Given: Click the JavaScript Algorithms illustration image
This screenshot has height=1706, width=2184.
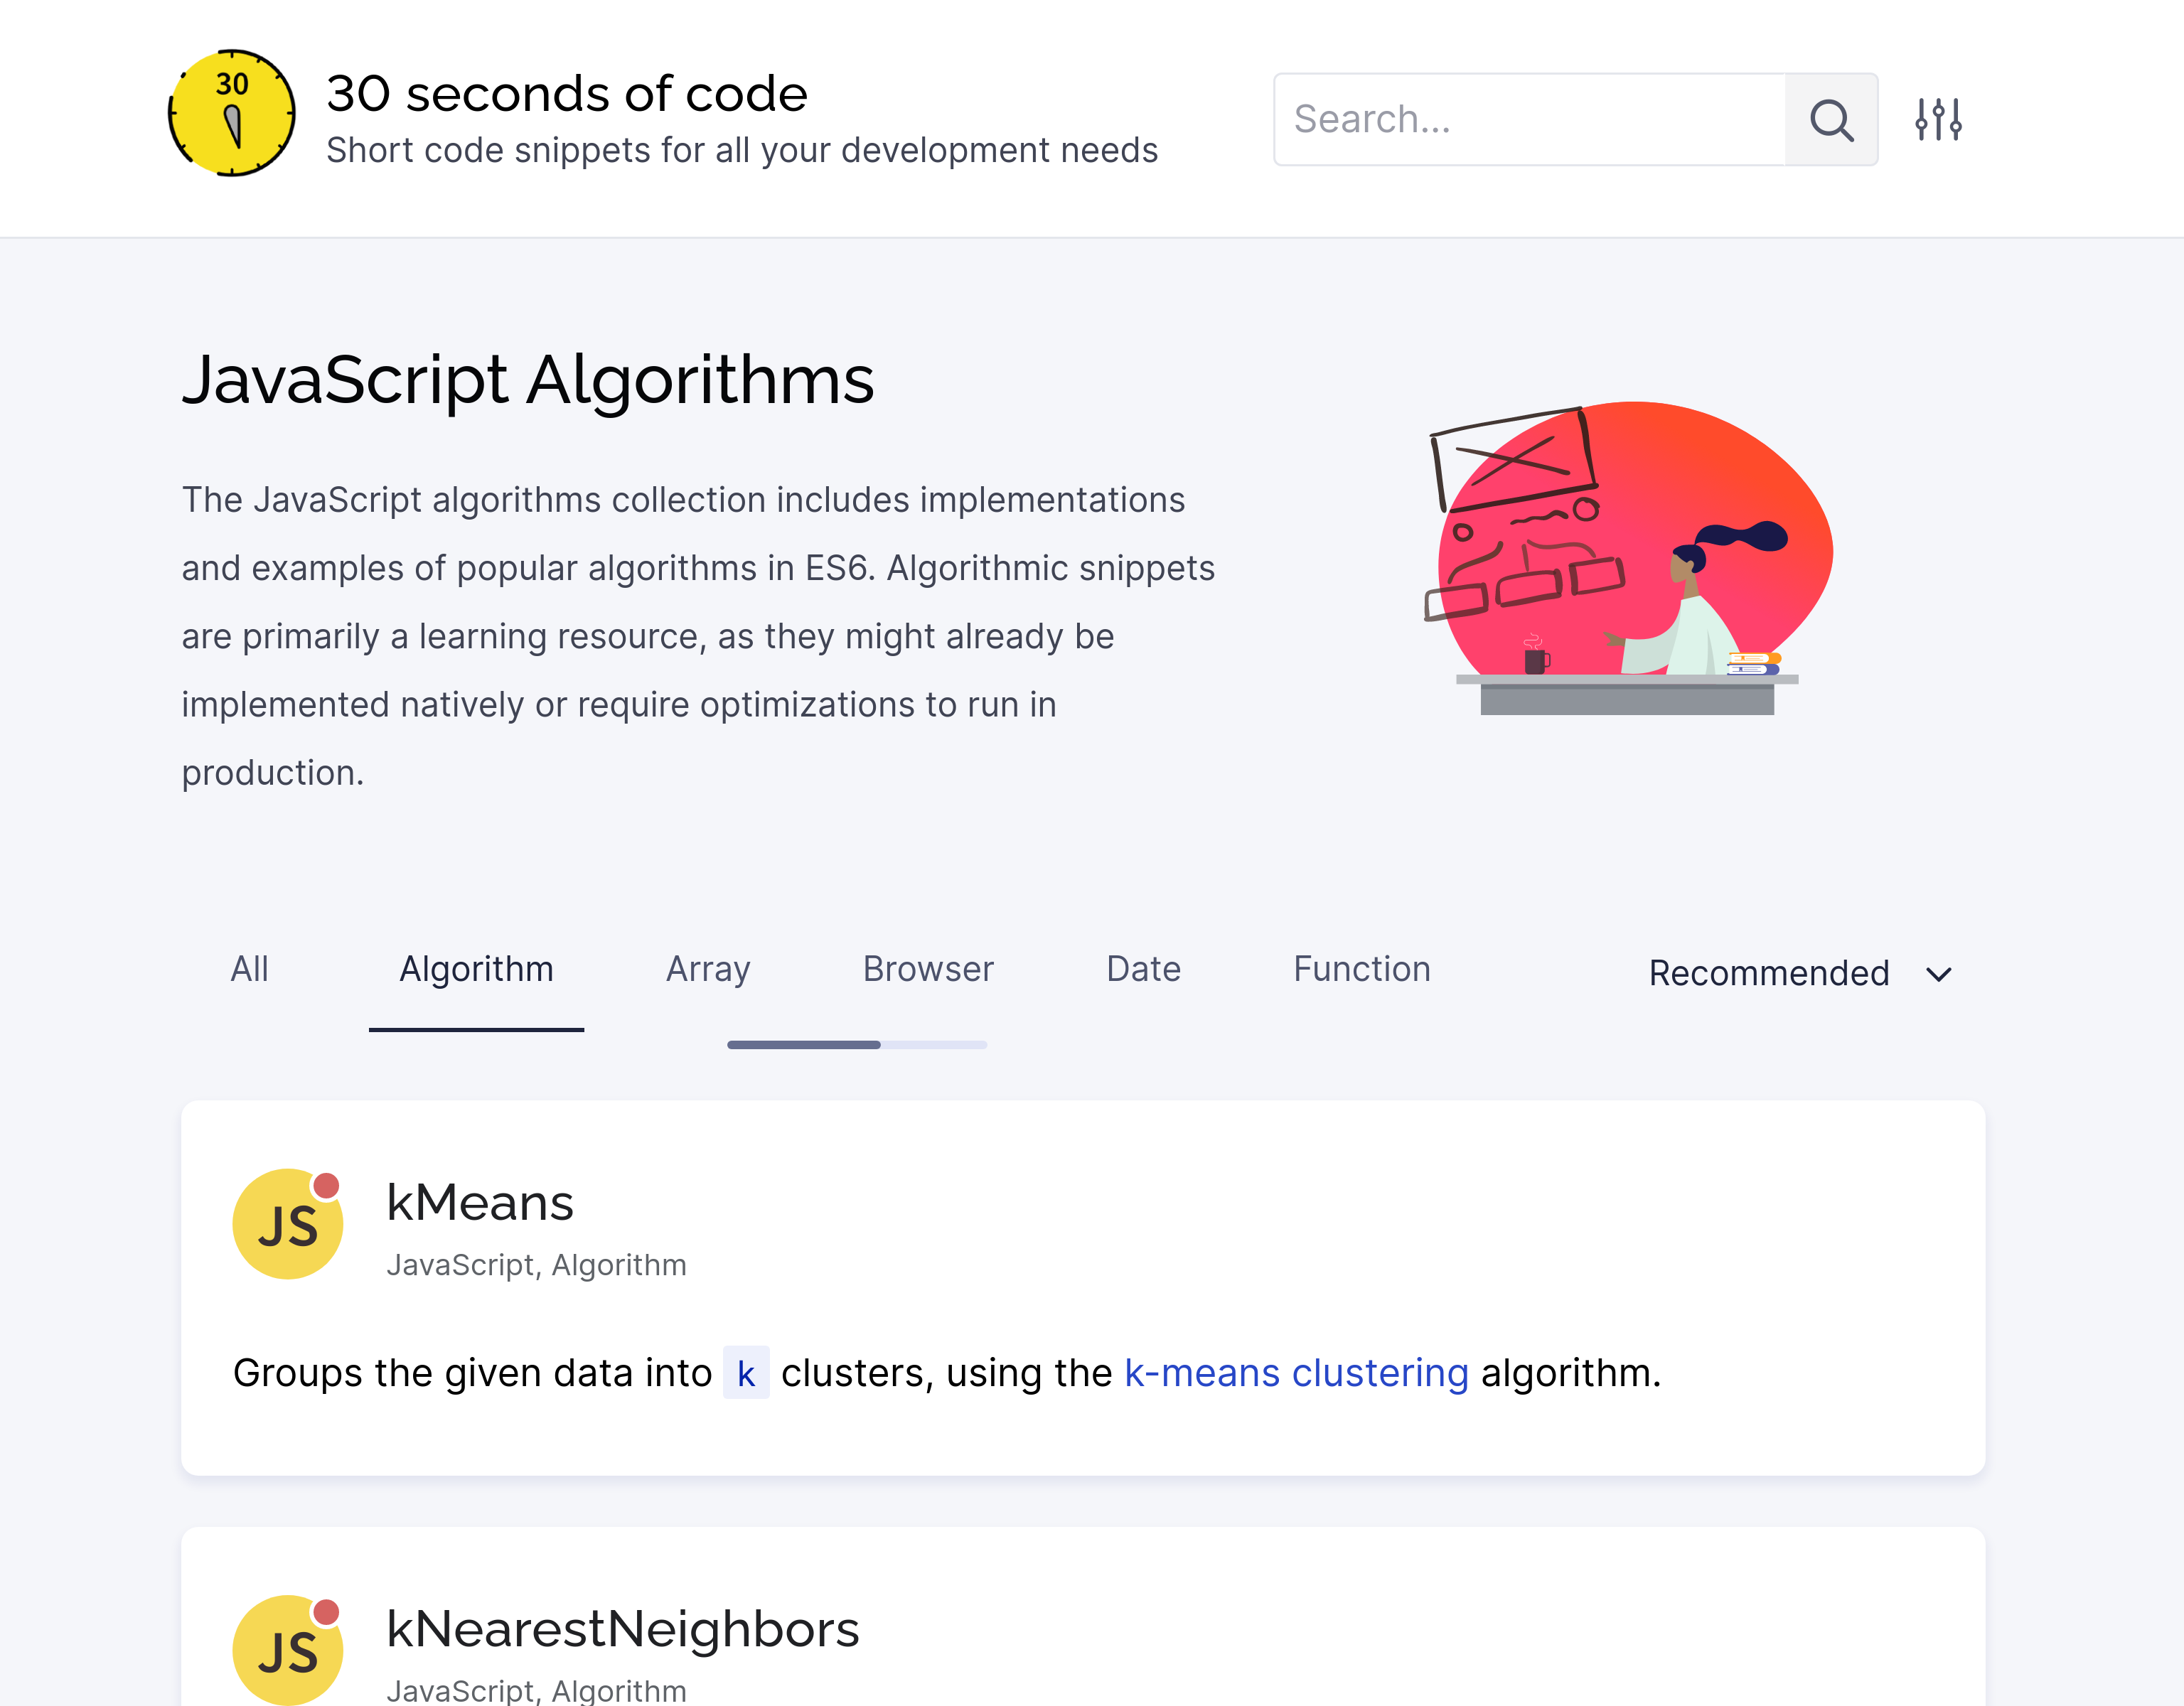Looking at the screenshot, I should (x=1628, y=558).
